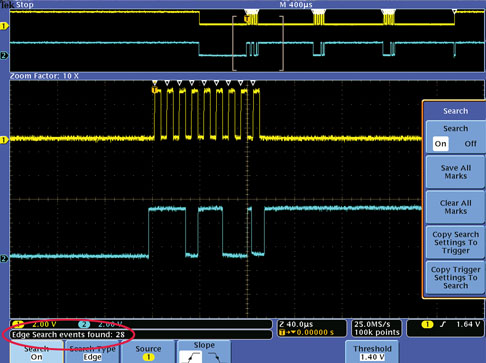
Task: Click channel 1 ground marker in zoom view
Action: click(x=4, y=140)
